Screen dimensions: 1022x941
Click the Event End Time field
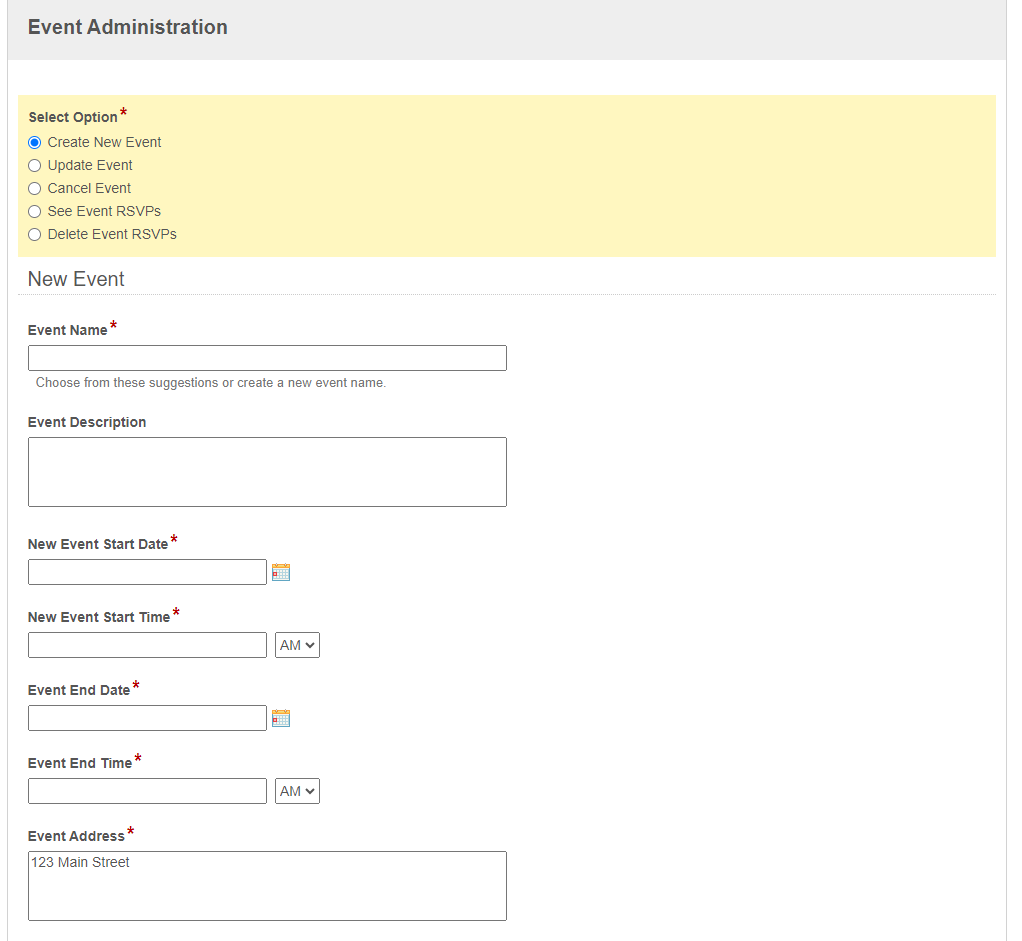147,790
